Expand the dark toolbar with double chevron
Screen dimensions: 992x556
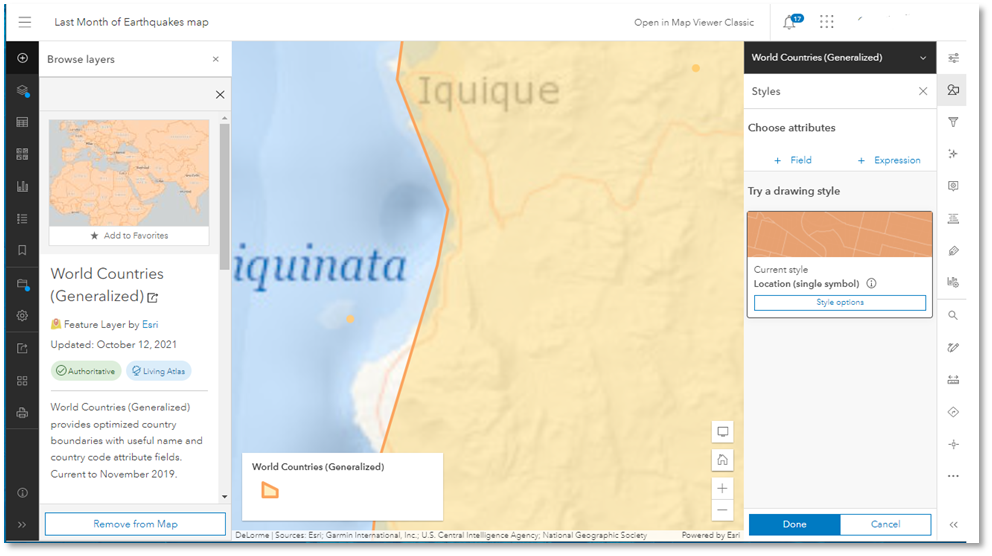click(22, 524)
